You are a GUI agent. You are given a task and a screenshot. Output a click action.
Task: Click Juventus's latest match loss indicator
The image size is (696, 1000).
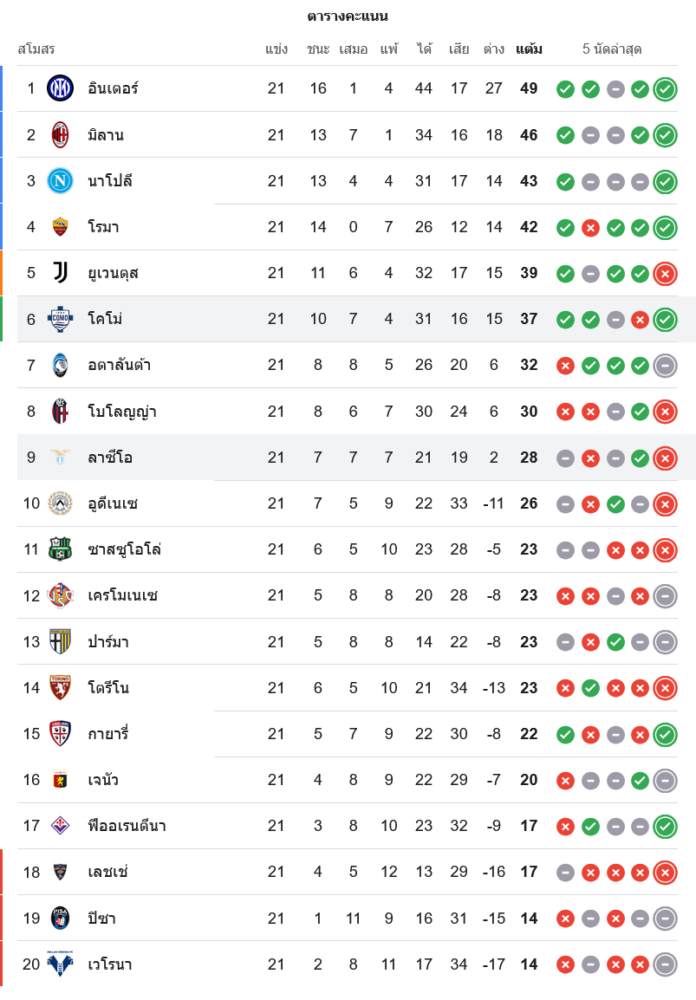point(665,273)
